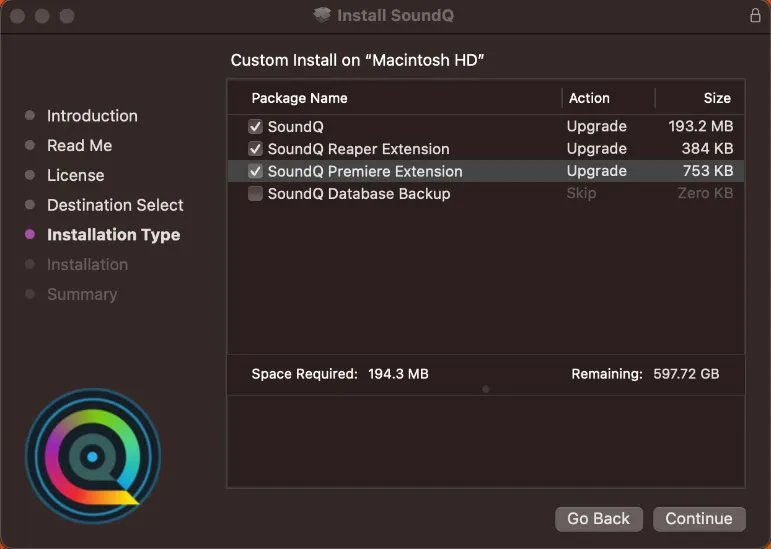The height and width of the screenshot is (549, 771).
Task: Enable SoundQ Database Backup checkbox
Action: point(255,193)
